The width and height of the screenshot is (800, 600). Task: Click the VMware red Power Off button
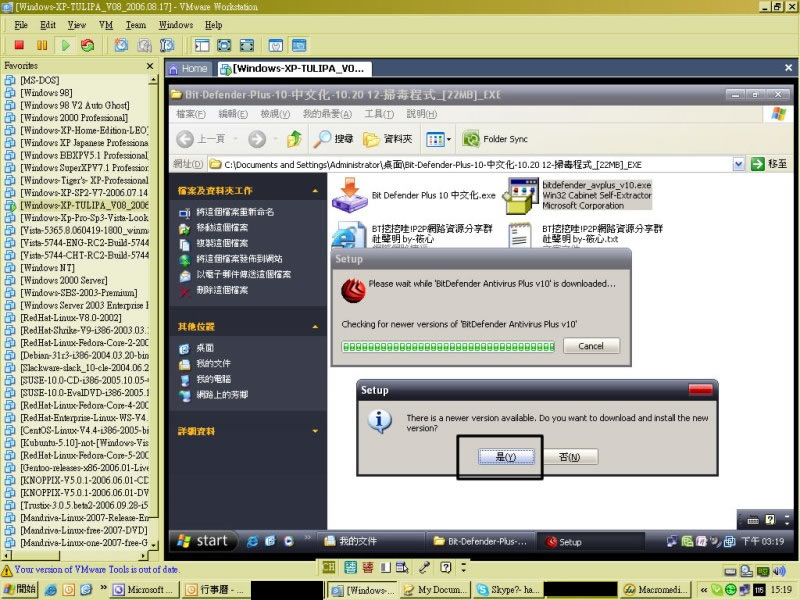(x=19, y=45)
